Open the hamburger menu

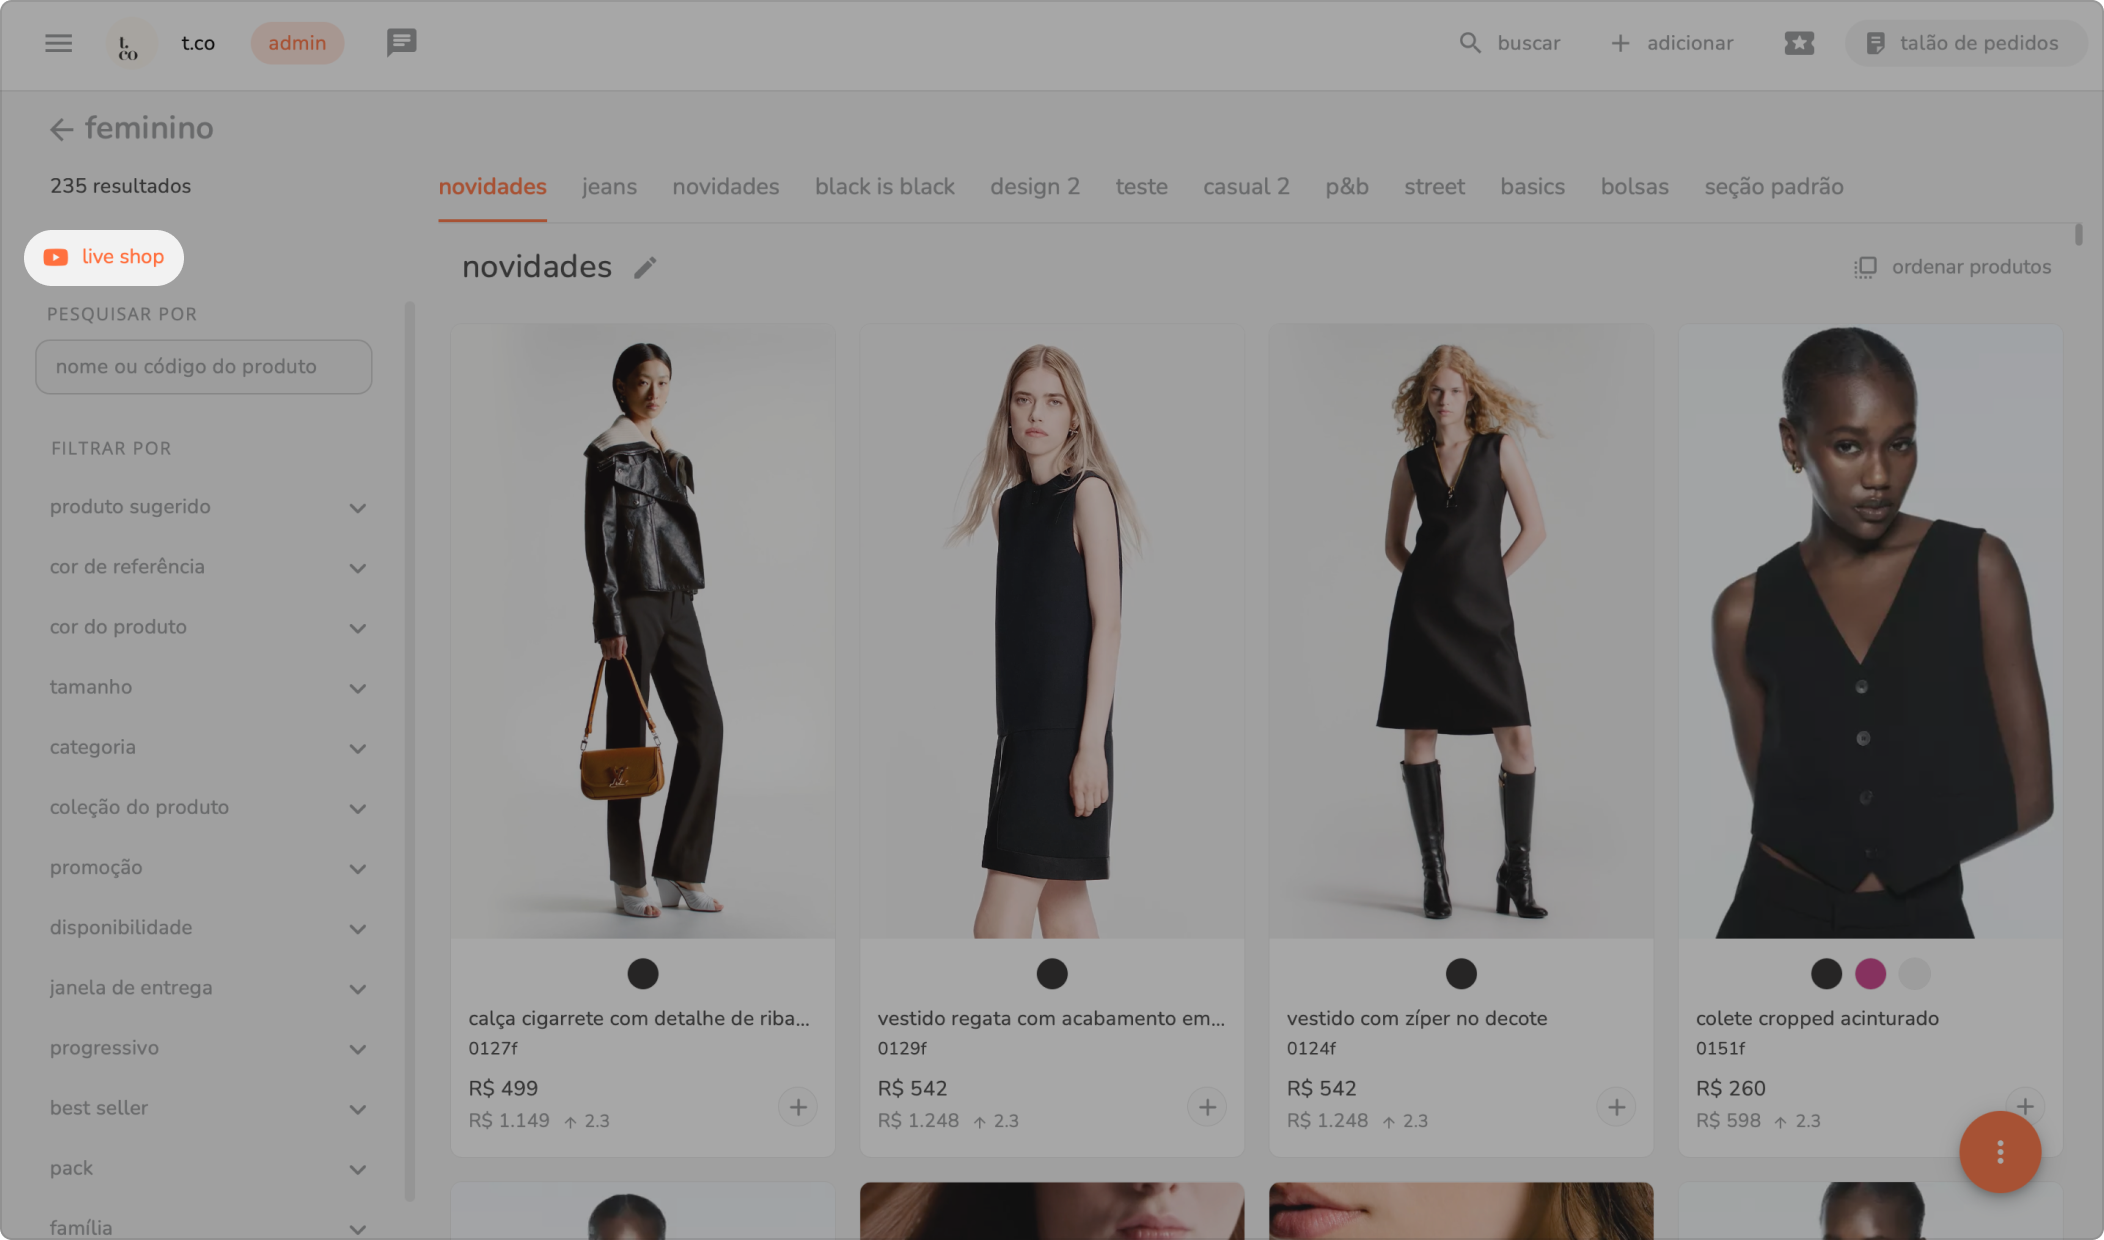tap(59, 43)
